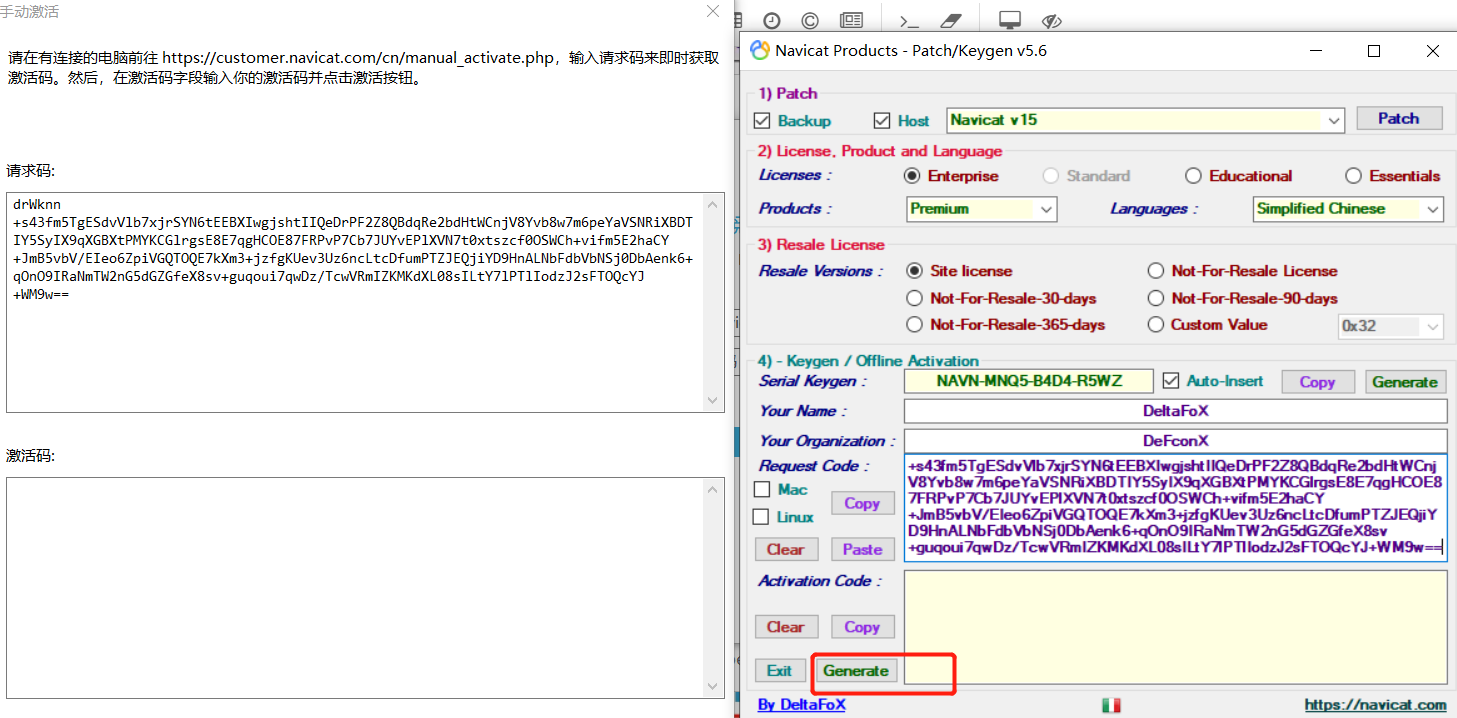Close the manual activation dialog
1457x718 pixels.
coord(713,11)
